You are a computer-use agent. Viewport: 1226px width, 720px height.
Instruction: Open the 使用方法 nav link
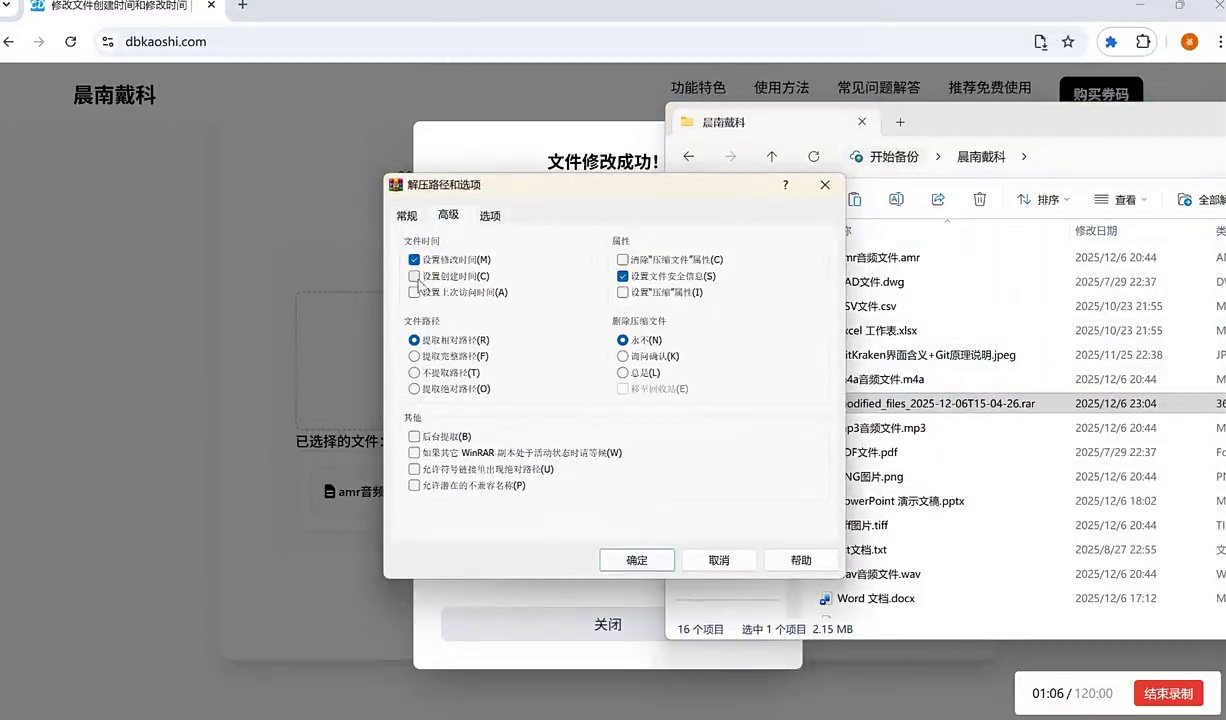pyautogui.click(x=781, y=88)
